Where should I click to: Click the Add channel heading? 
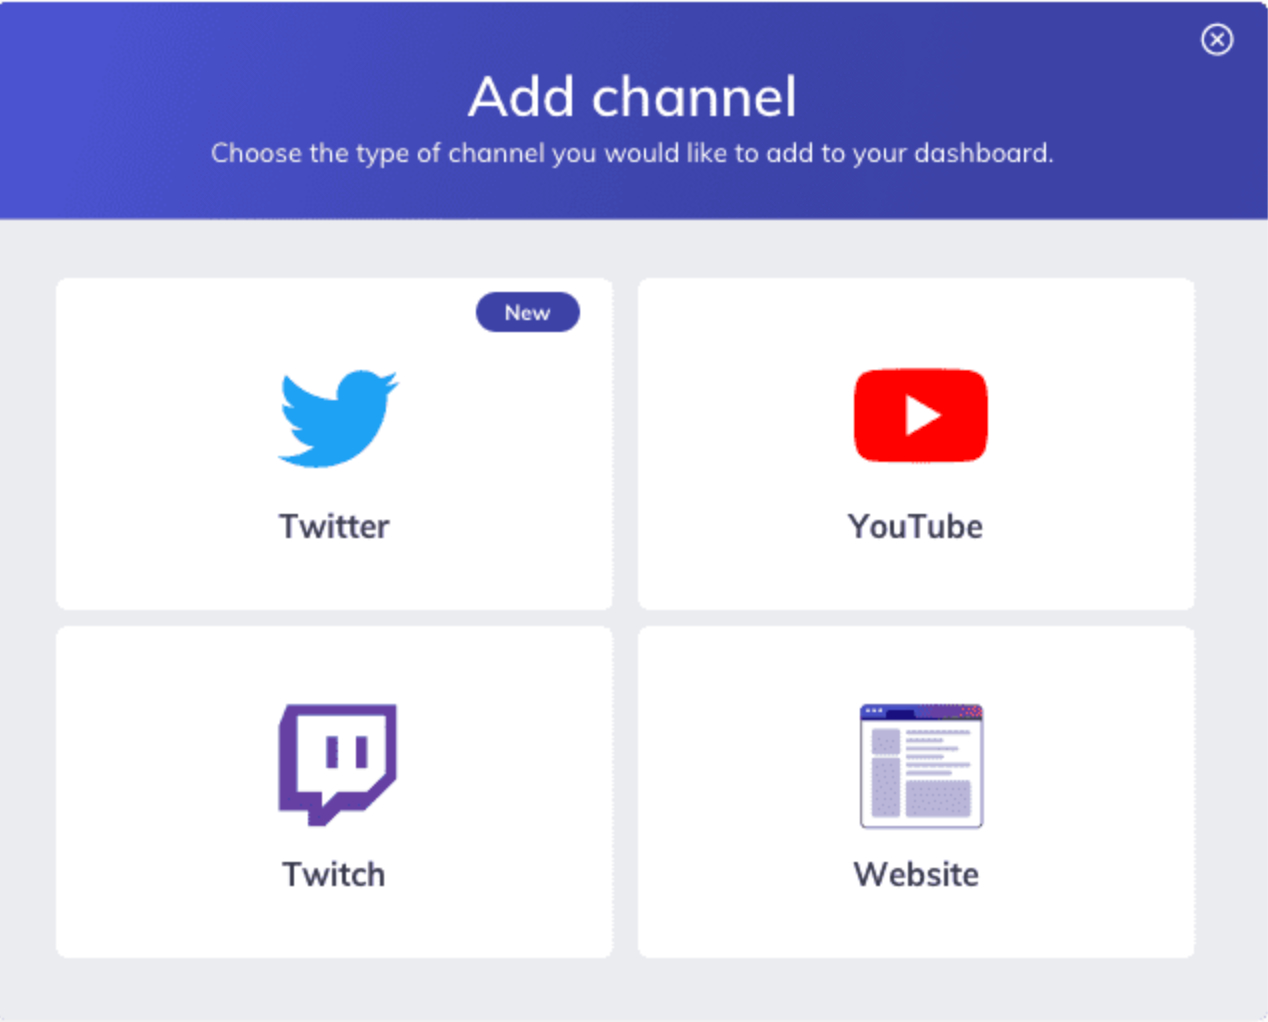[x=633, y=97]
